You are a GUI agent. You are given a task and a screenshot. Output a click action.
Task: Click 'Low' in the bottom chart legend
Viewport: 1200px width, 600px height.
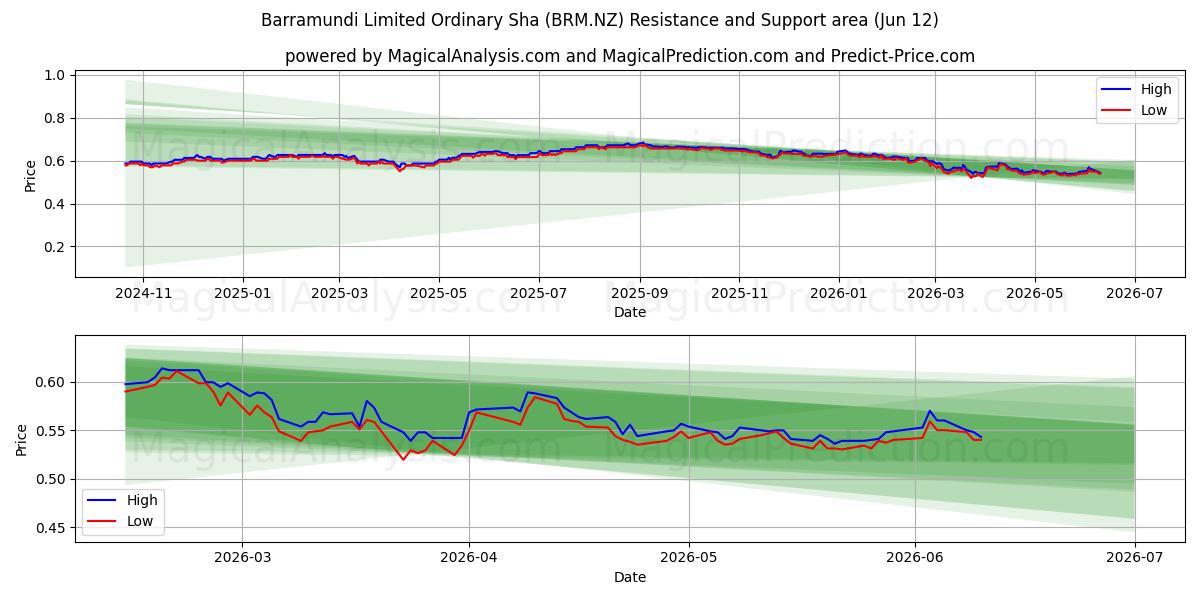[x=140, y=520]
